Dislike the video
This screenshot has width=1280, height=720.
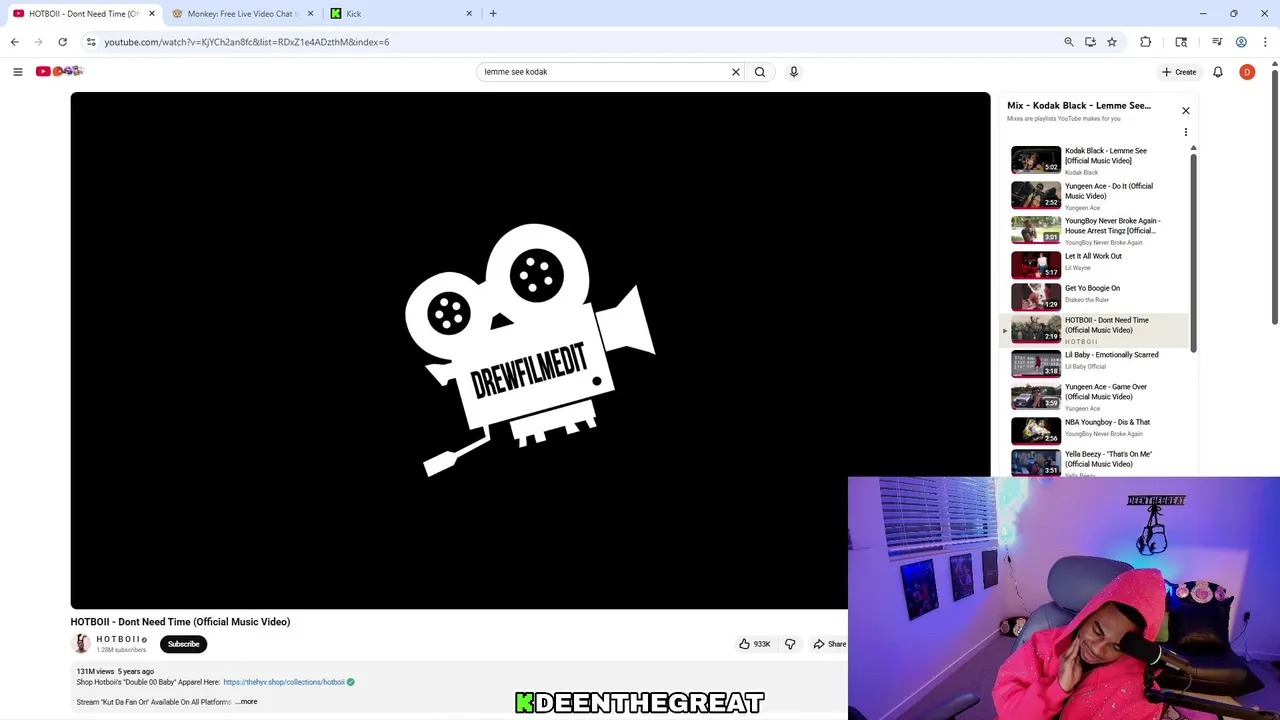[790, 644]
